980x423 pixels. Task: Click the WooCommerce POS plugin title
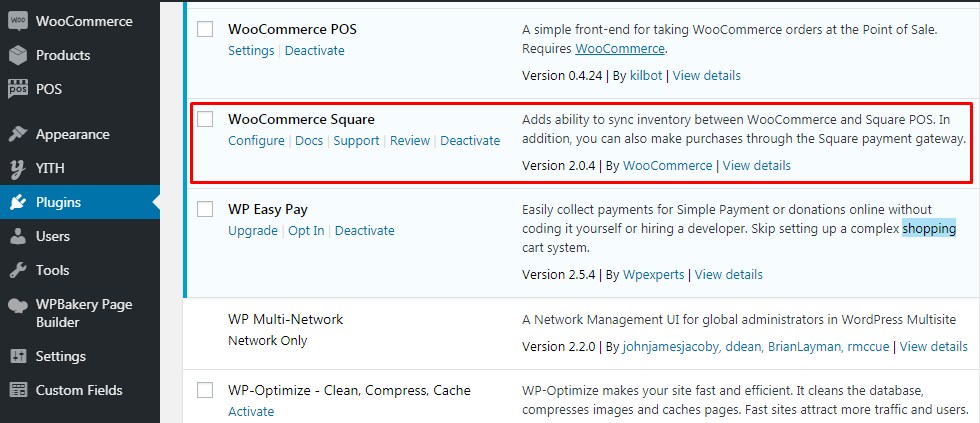click(292, 29)
